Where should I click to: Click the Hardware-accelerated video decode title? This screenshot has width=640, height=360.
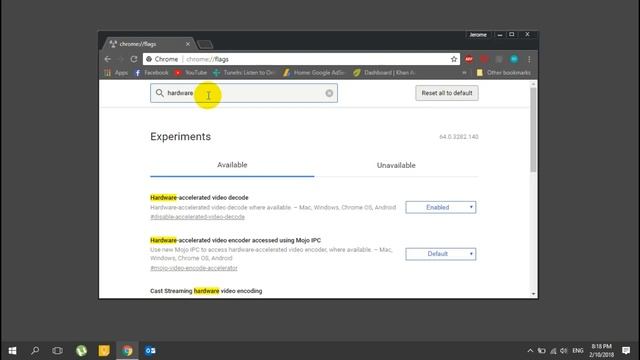pyautogui.click(x=199, y=198)
